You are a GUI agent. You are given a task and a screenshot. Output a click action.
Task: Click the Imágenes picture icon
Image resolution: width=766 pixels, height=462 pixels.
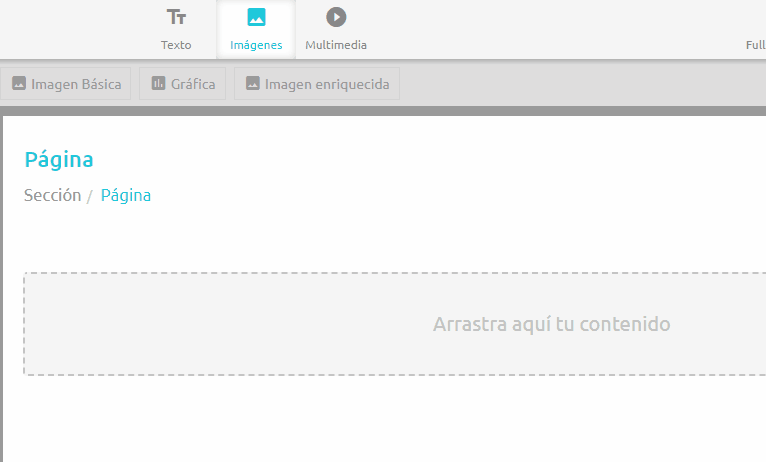tap(256, 17)
